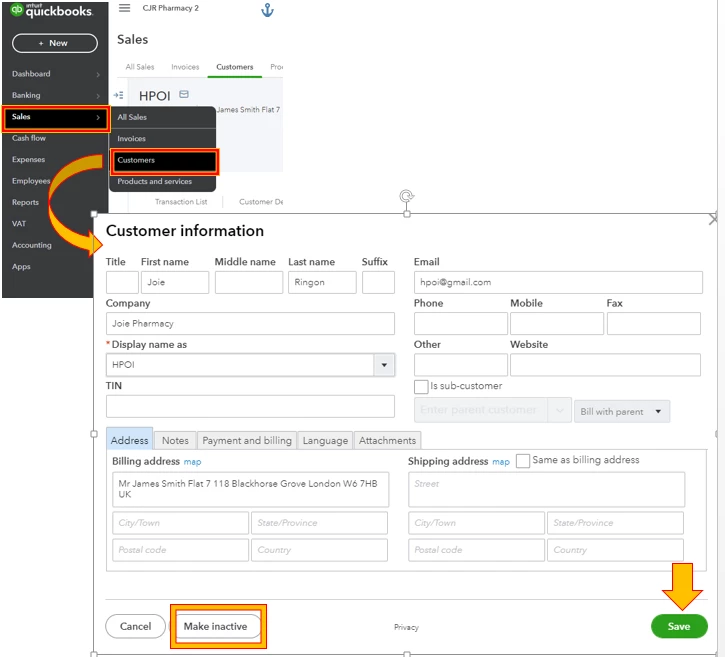Close the Customer information dialog
Image resolution: width=725 pixels, height=657 pixels.
[x=713, y=220]
